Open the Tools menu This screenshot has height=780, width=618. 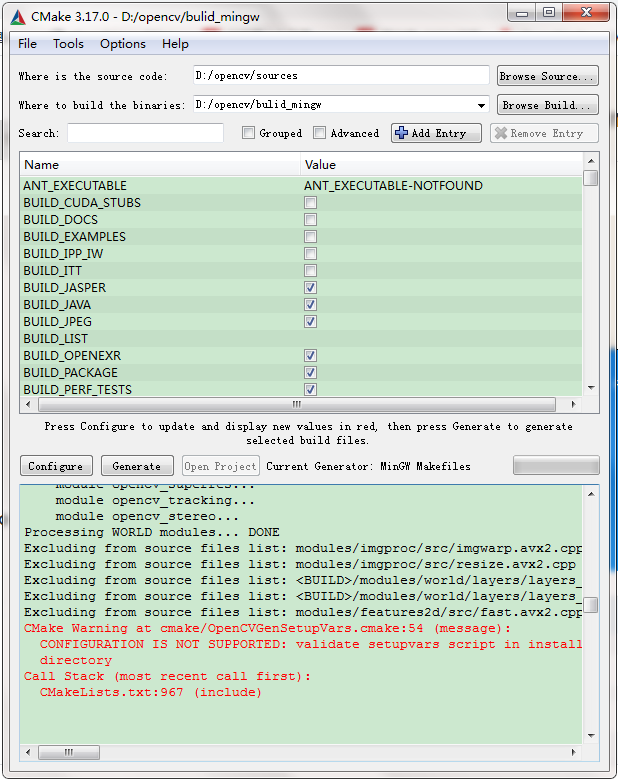pyautogui.click(x=68, y=44)
